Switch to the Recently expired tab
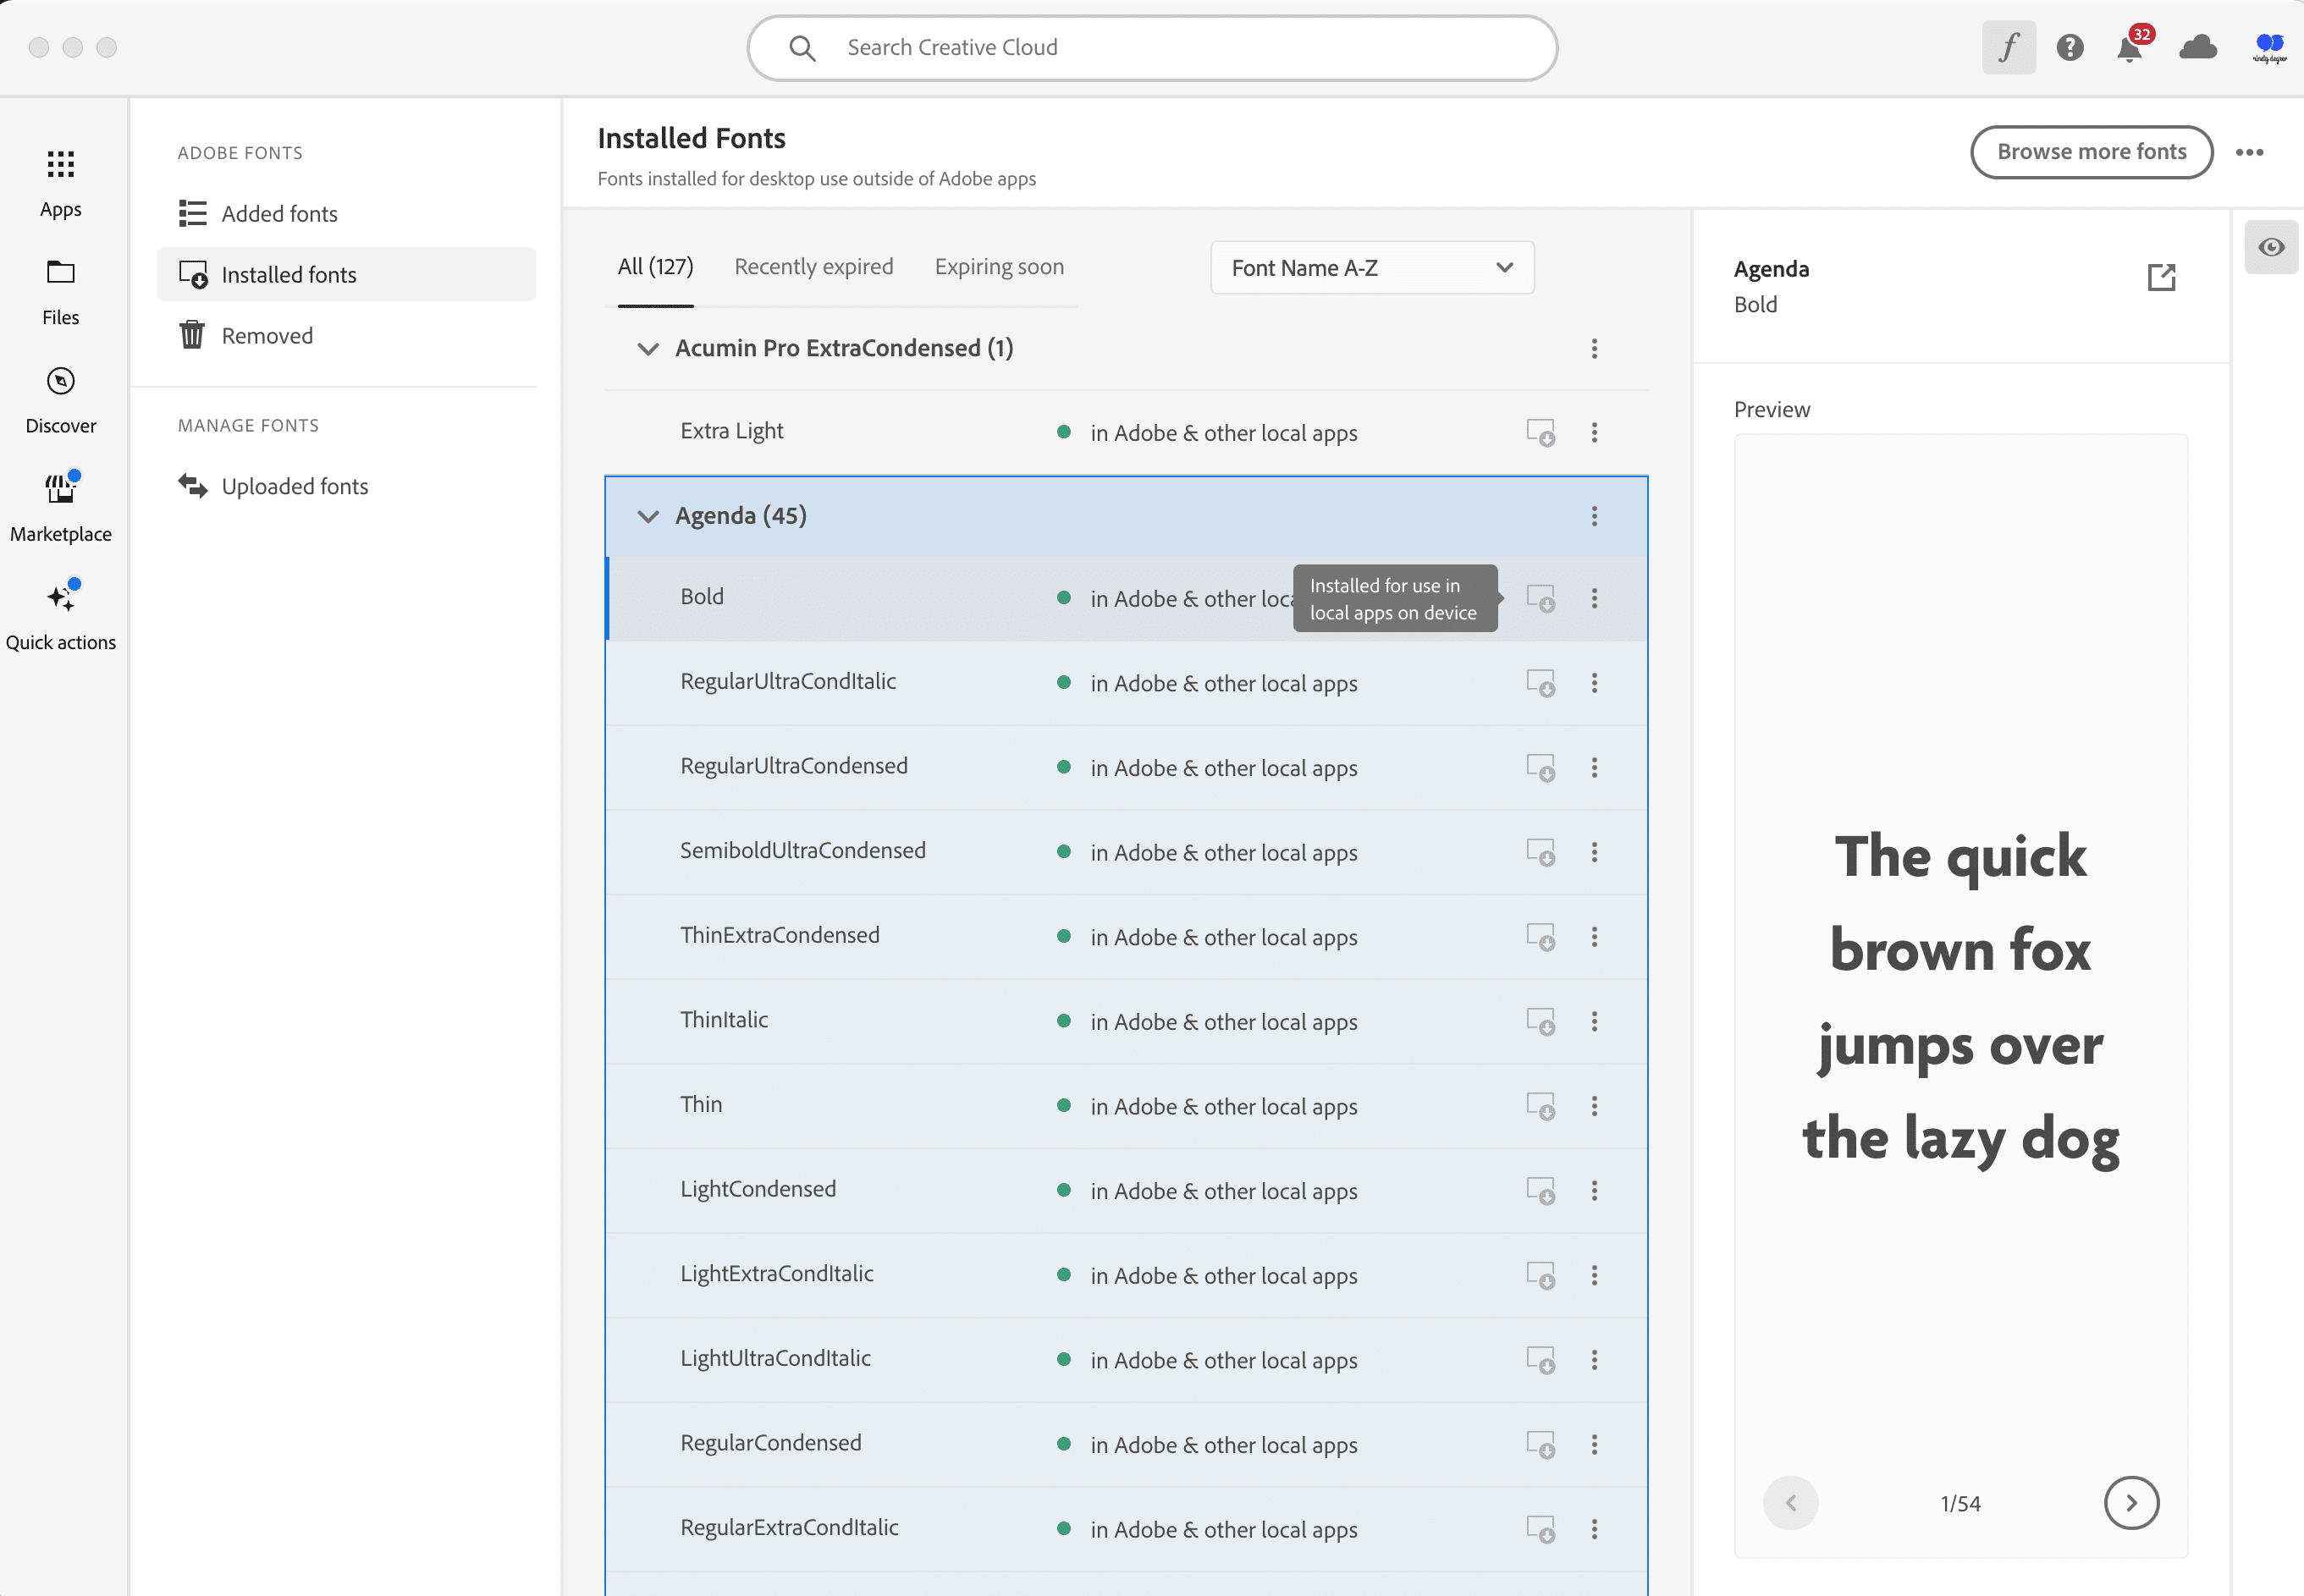Viewport: 2304px width, 1596px height. (x=813, y=266)
